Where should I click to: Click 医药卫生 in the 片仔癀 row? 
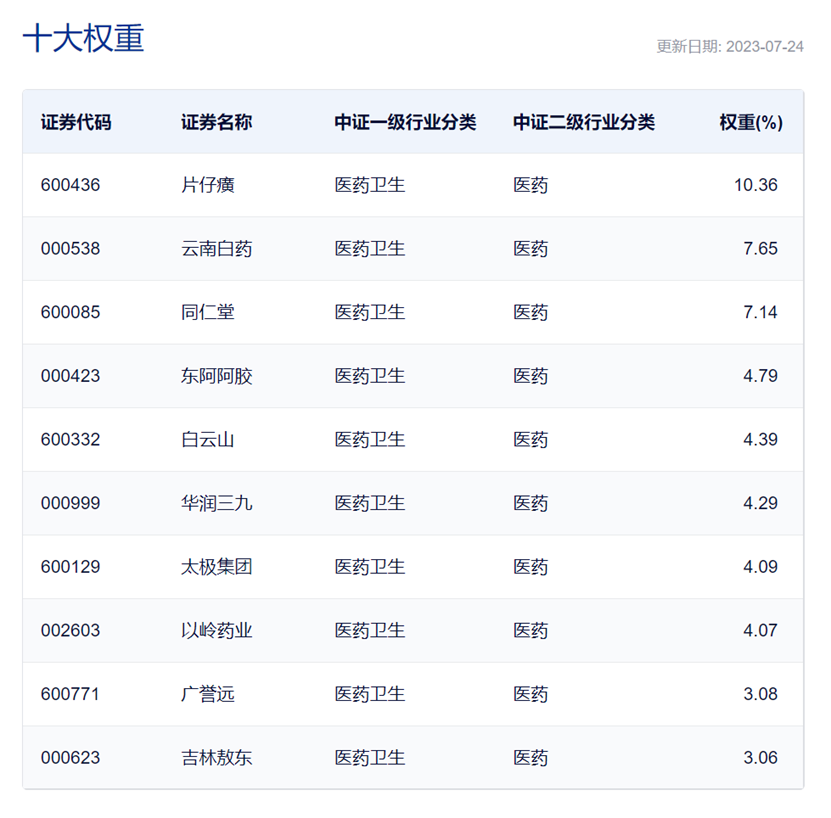tap(370, 185)
